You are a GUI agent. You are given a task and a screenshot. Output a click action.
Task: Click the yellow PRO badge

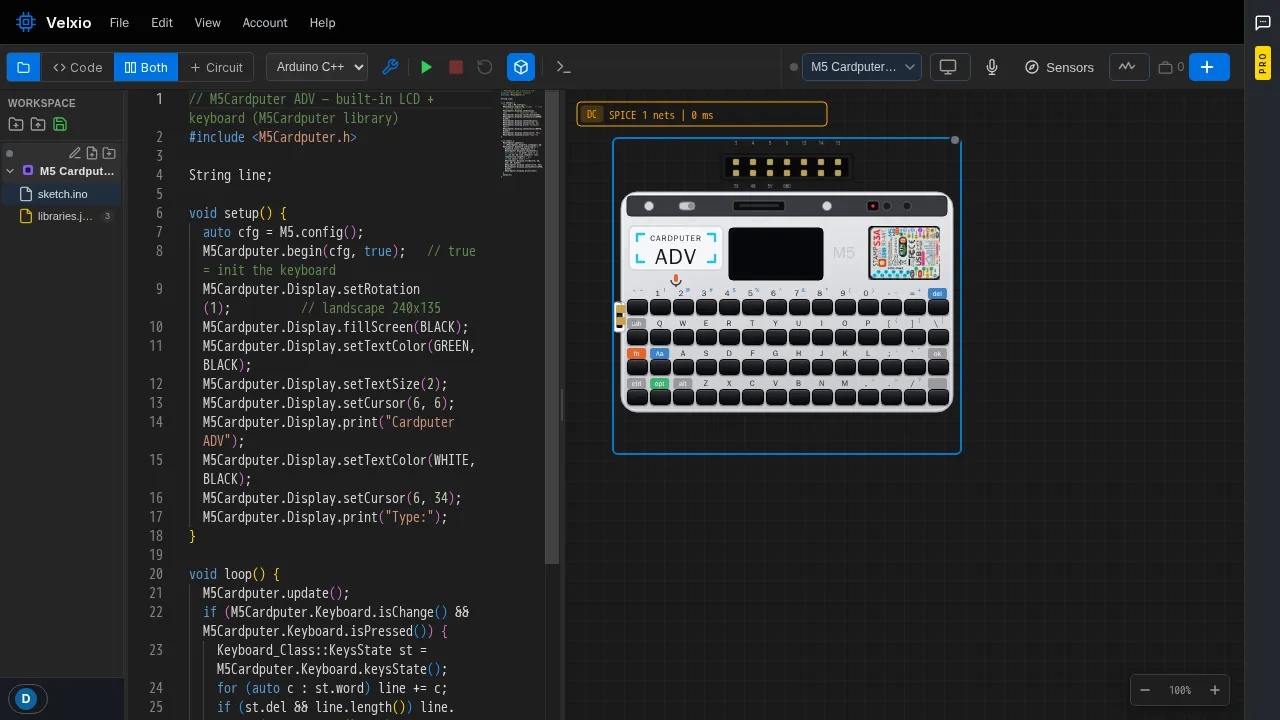(x=1263, y=63)
